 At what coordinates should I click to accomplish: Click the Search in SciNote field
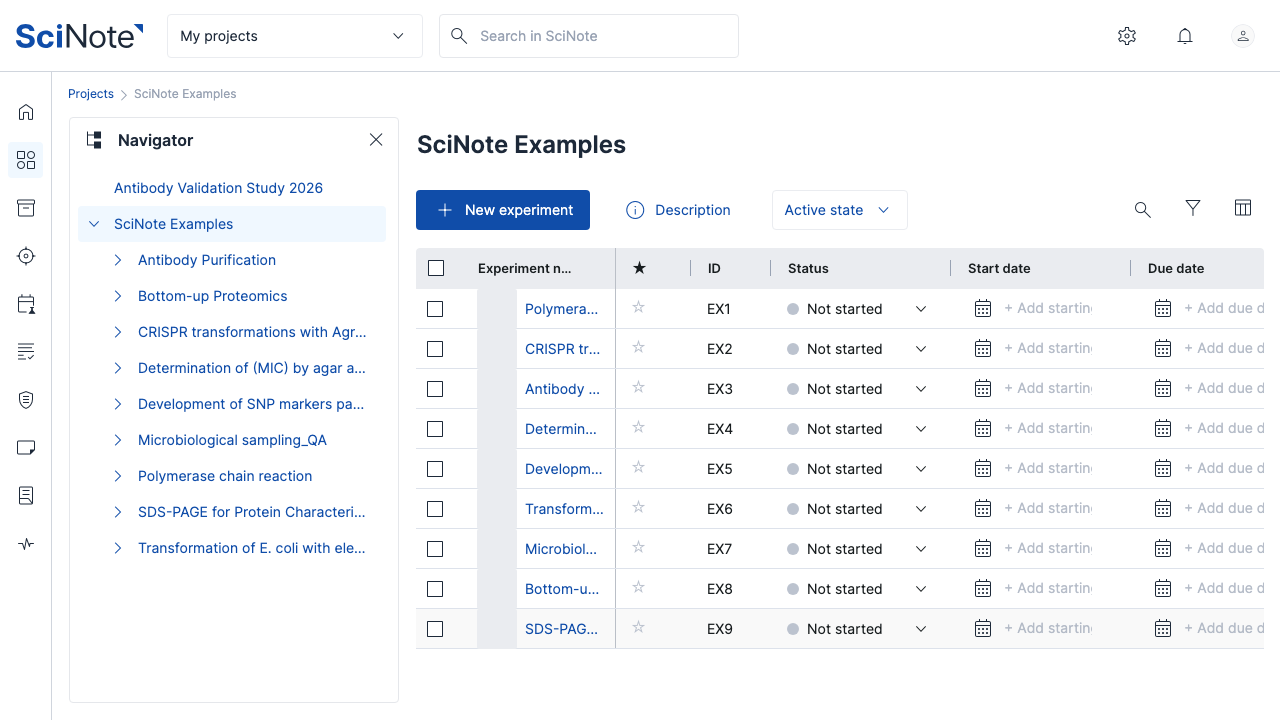point(589,36)
